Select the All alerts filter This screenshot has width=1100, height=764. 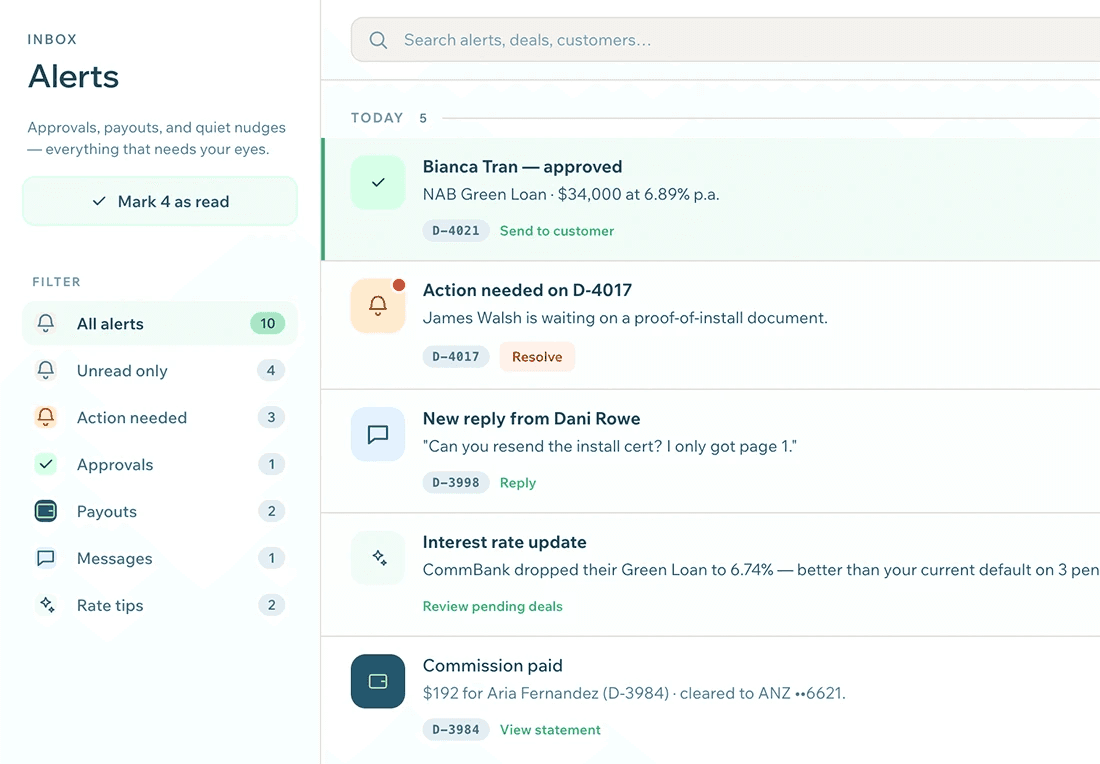(160, 323)
